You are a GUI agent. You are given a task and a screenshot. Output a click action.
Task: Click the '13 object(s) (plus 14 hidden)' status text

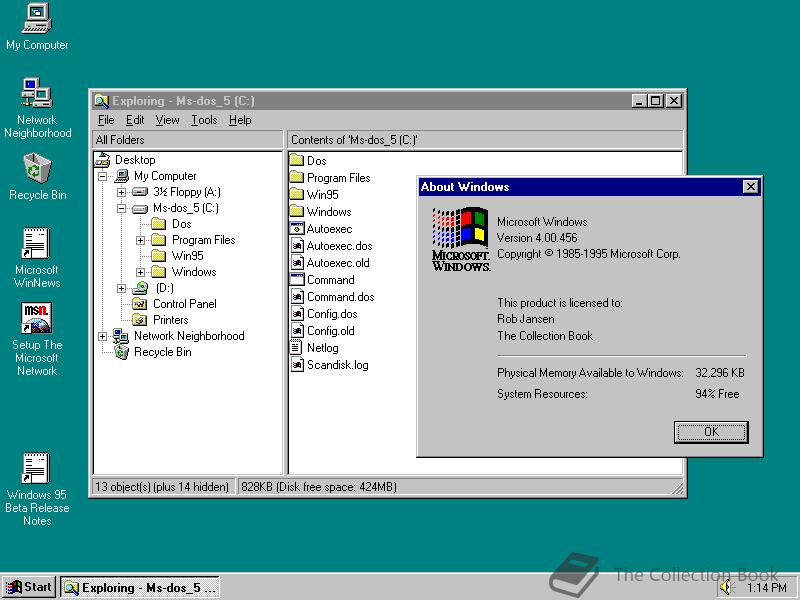[x=162, y=487]
